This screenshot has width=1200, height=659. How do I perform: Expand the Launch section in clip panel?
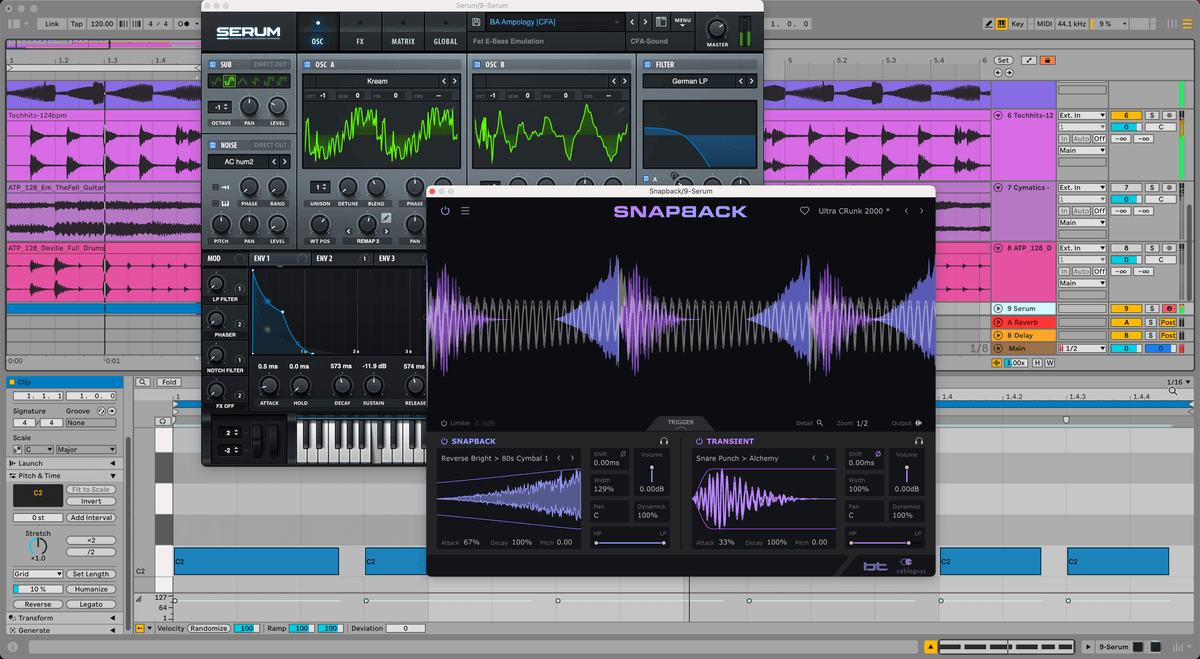coord(112,463)
